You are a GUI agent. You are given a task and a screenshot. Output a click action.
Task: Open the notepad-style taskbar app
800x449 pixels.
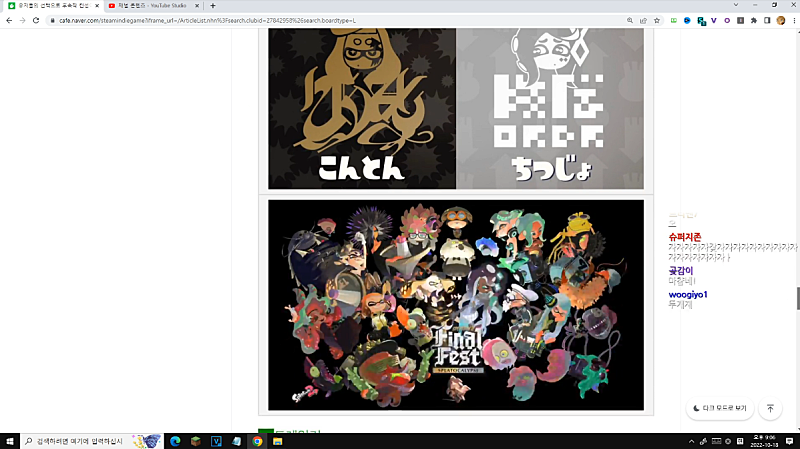click(237, 441)
